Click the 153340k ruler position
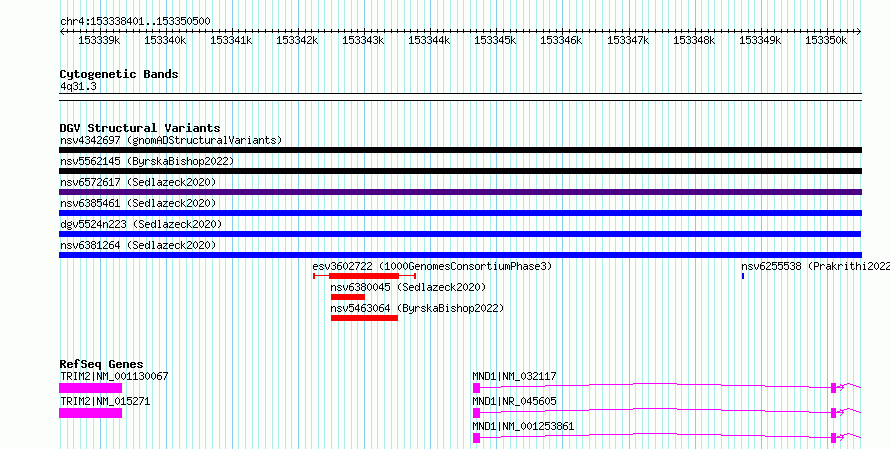890x449 pixels. [165, 40]
